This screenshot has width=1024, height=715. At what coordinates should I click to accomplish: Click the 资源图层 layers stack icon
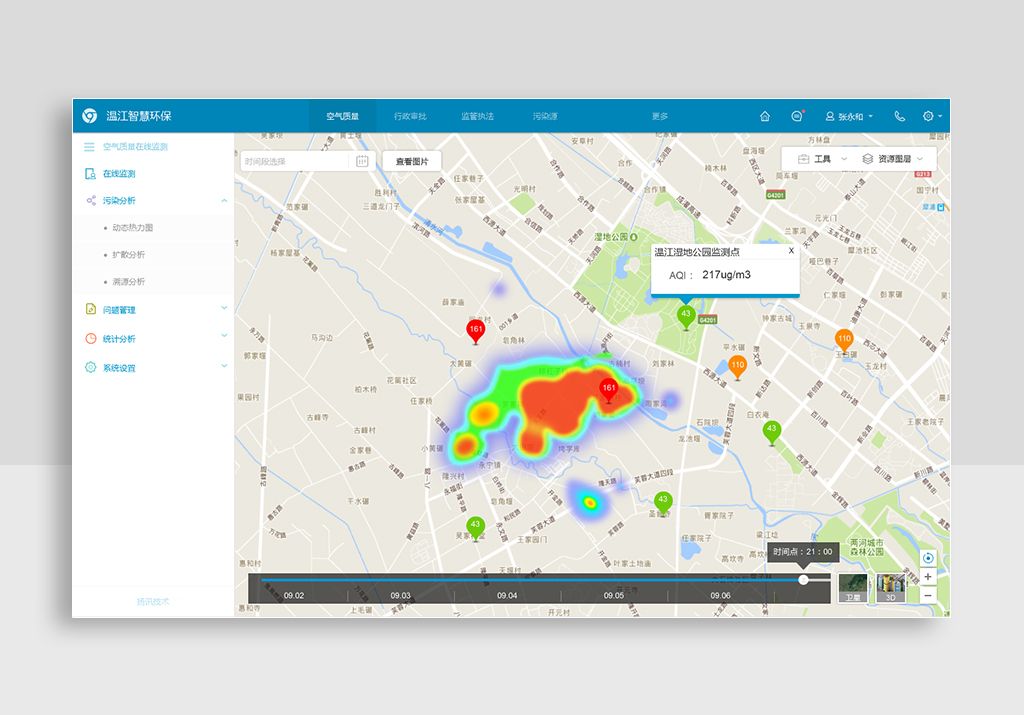(867, 159)
